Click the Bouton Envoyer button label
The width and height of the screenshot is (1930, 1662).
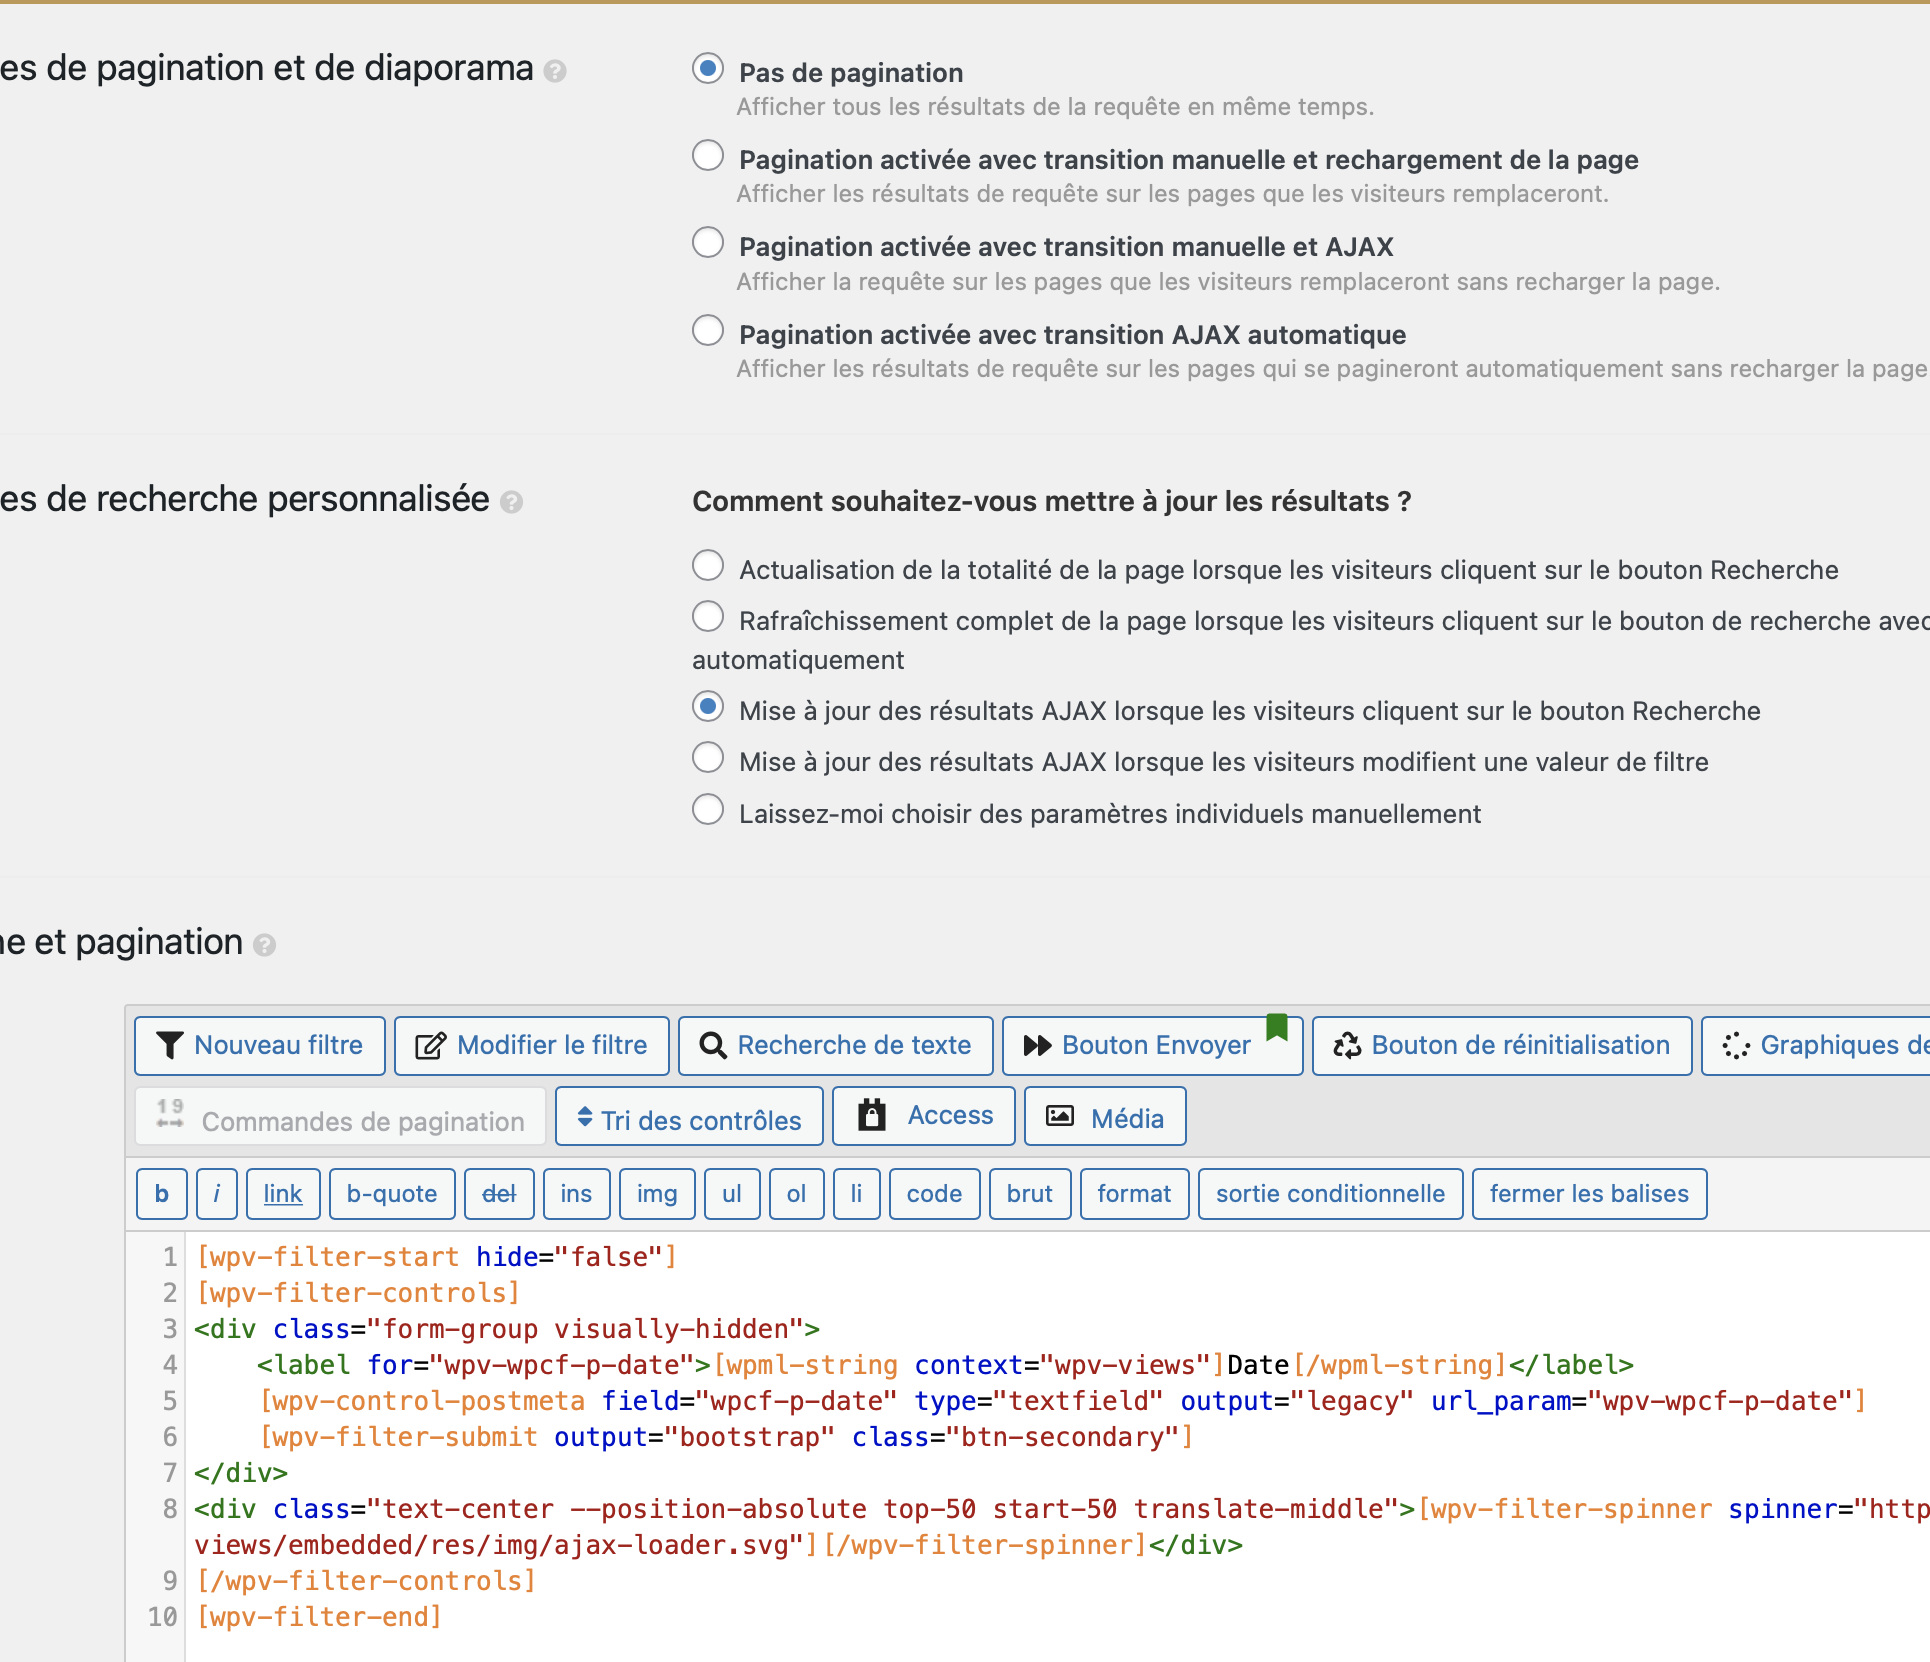pos(1156,1046)
